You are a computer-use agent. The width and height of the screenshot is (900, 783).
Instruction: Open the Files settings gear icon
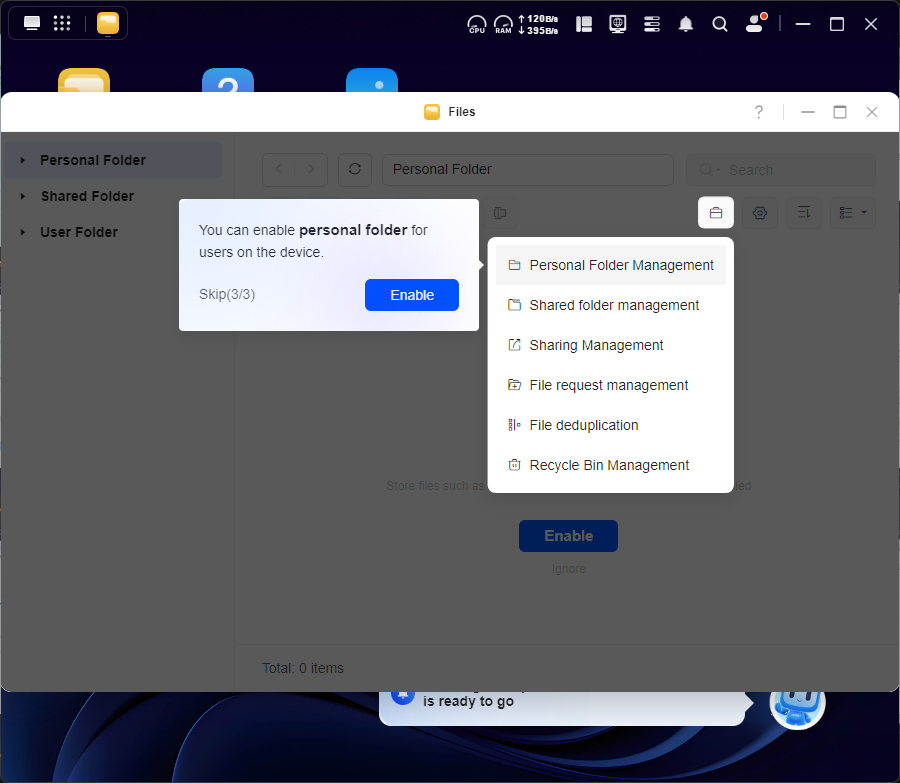coord(760,213)
